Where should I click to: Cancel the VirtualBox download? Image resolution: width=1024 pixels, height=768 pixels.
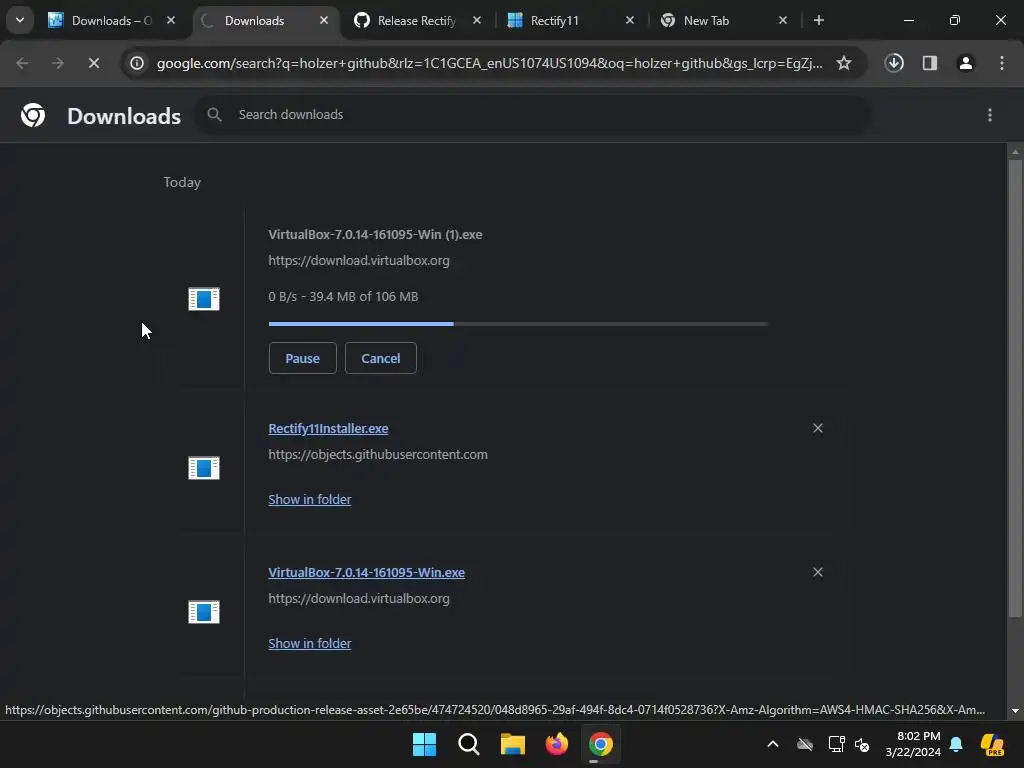coord(381,358)
